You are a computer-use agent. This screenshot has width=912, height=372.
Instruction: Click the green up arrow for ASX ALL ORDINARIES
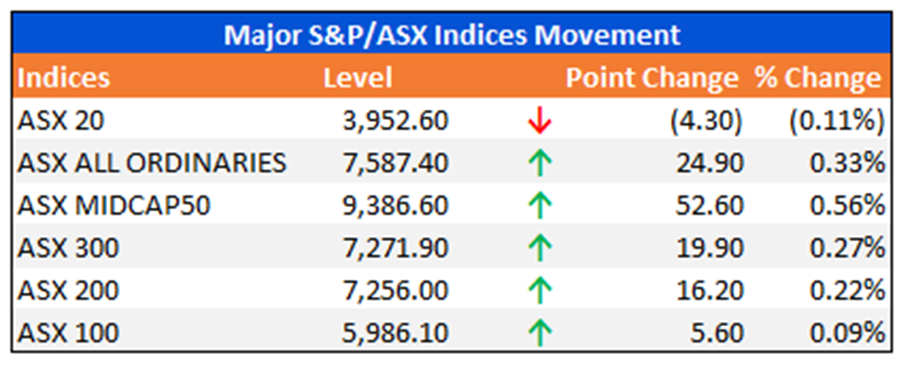(540, 164)
